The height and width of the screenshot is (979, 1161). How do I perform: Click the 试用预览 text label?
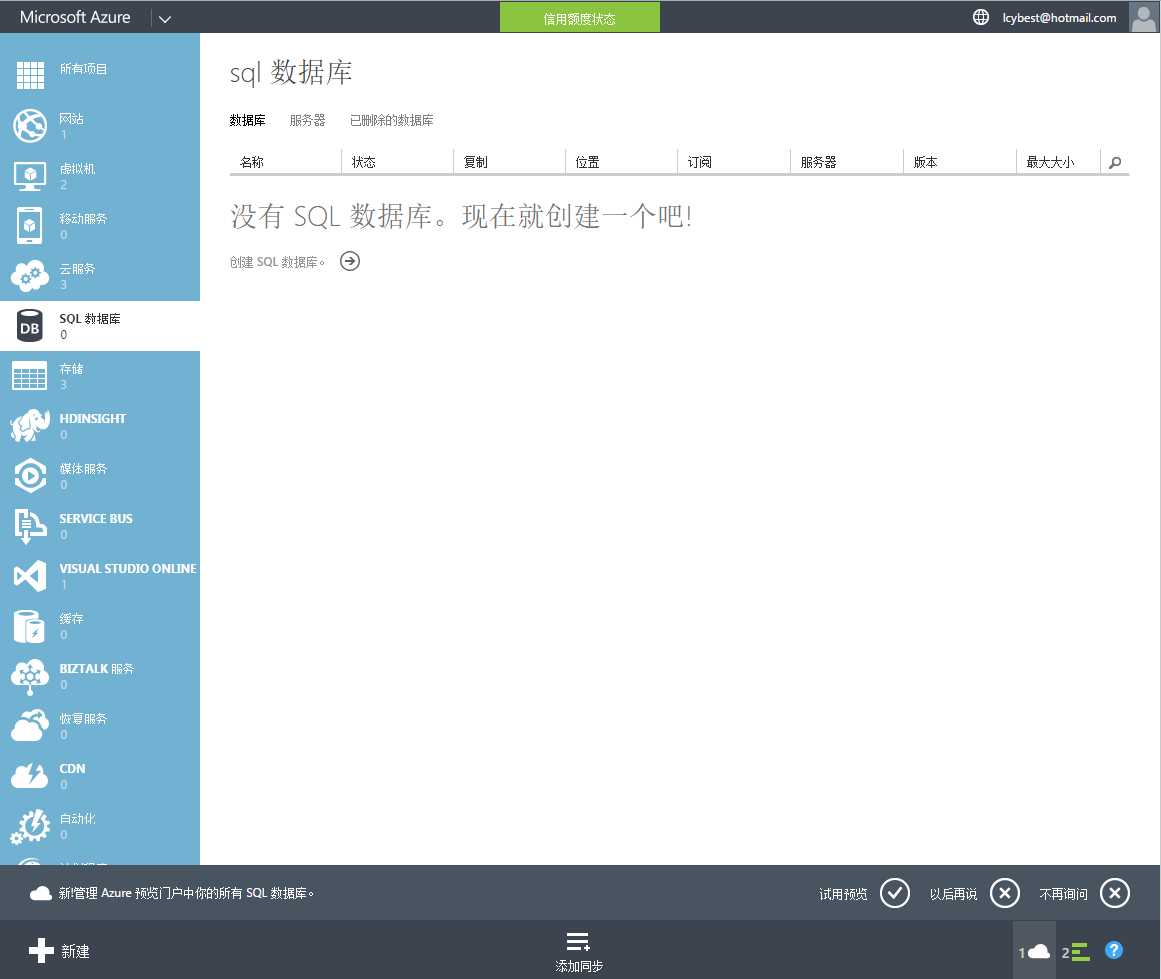(x=843, y=894)
